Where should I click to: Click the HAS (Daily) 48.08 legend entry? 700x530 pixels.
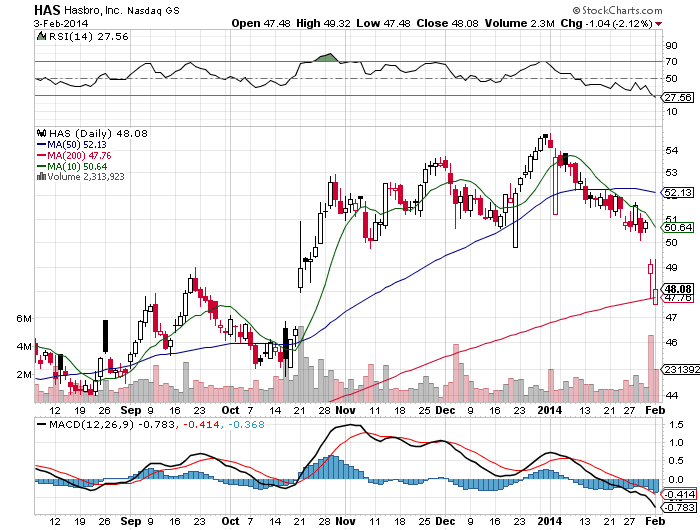[98, 133]
